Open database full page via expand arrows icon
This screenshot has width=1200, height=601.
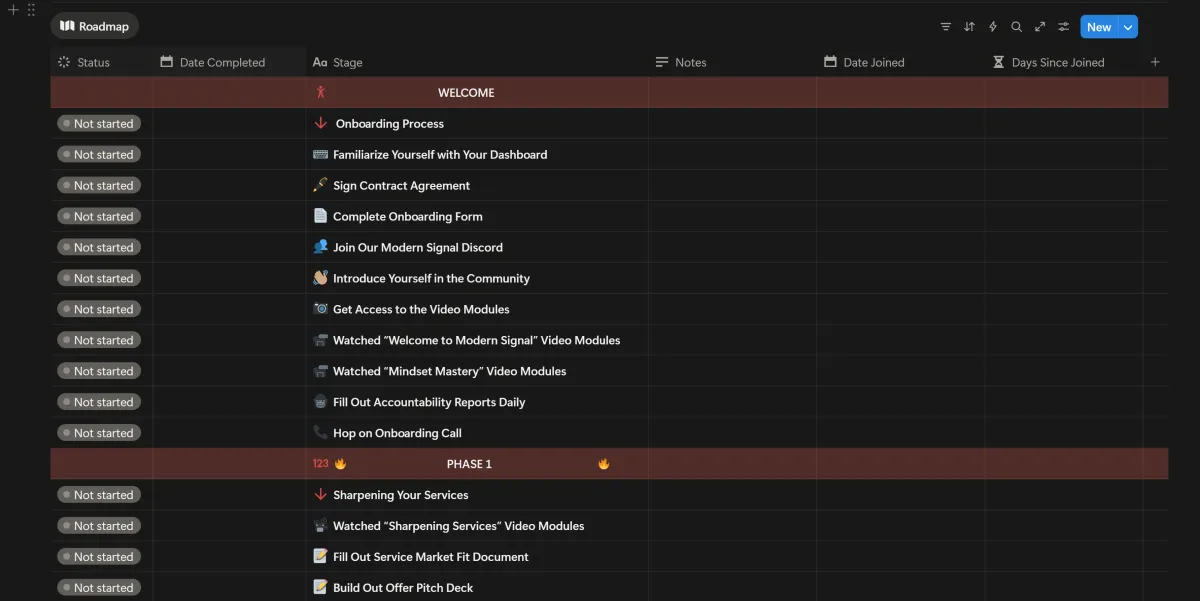click(x=1040, y=27)
